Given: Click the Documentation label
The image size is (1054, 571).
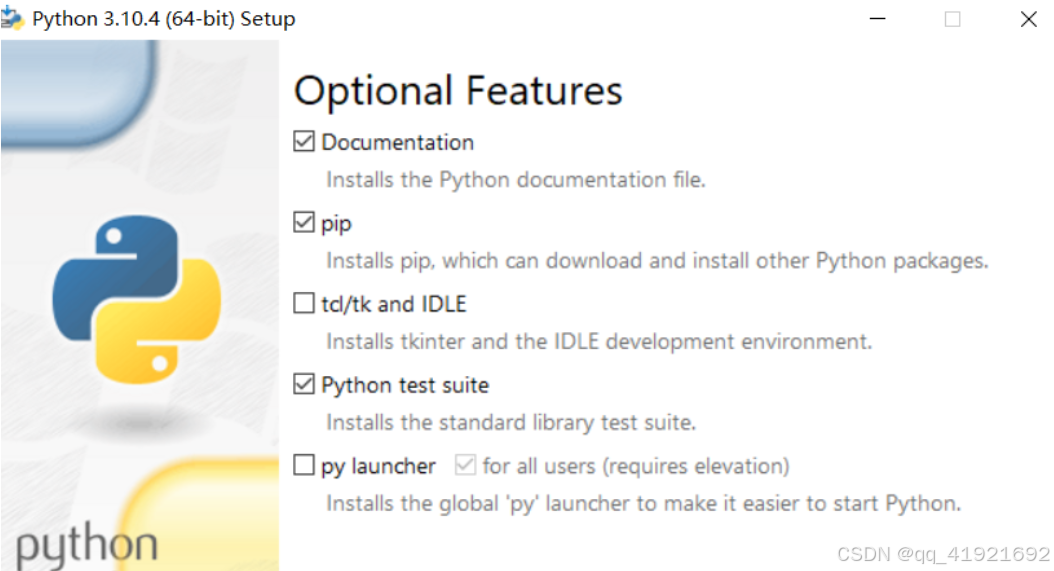Looking at the screenshot, I should pyautogui.click(x=397, y=143).
